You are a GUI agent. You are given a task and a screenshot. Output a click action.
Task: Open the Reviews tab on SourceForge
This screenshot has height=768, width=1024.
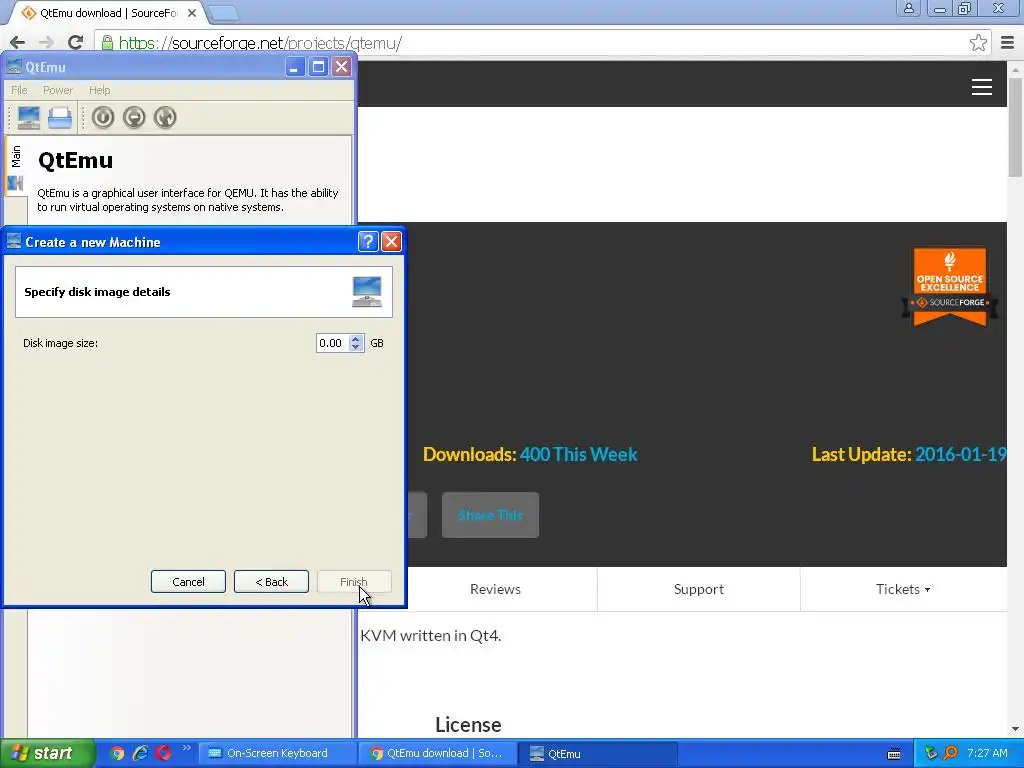[495, 589]
